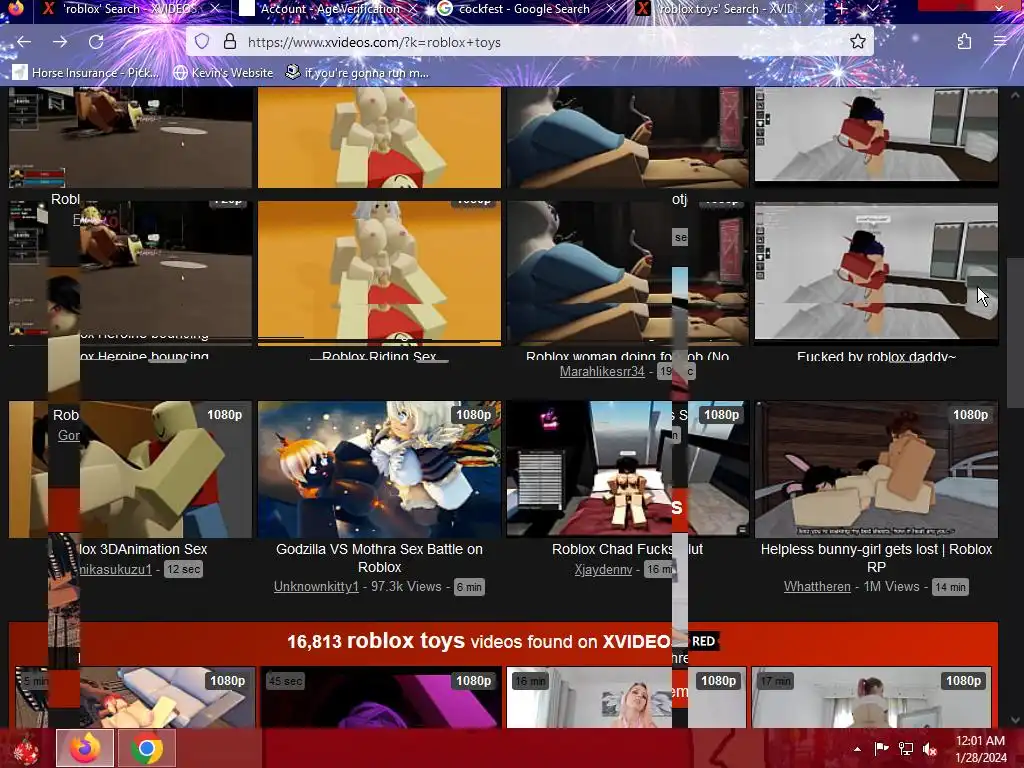Switch to the Google Search tab
This screenshot has width=1024, height=768.
(x=524, y=8)
